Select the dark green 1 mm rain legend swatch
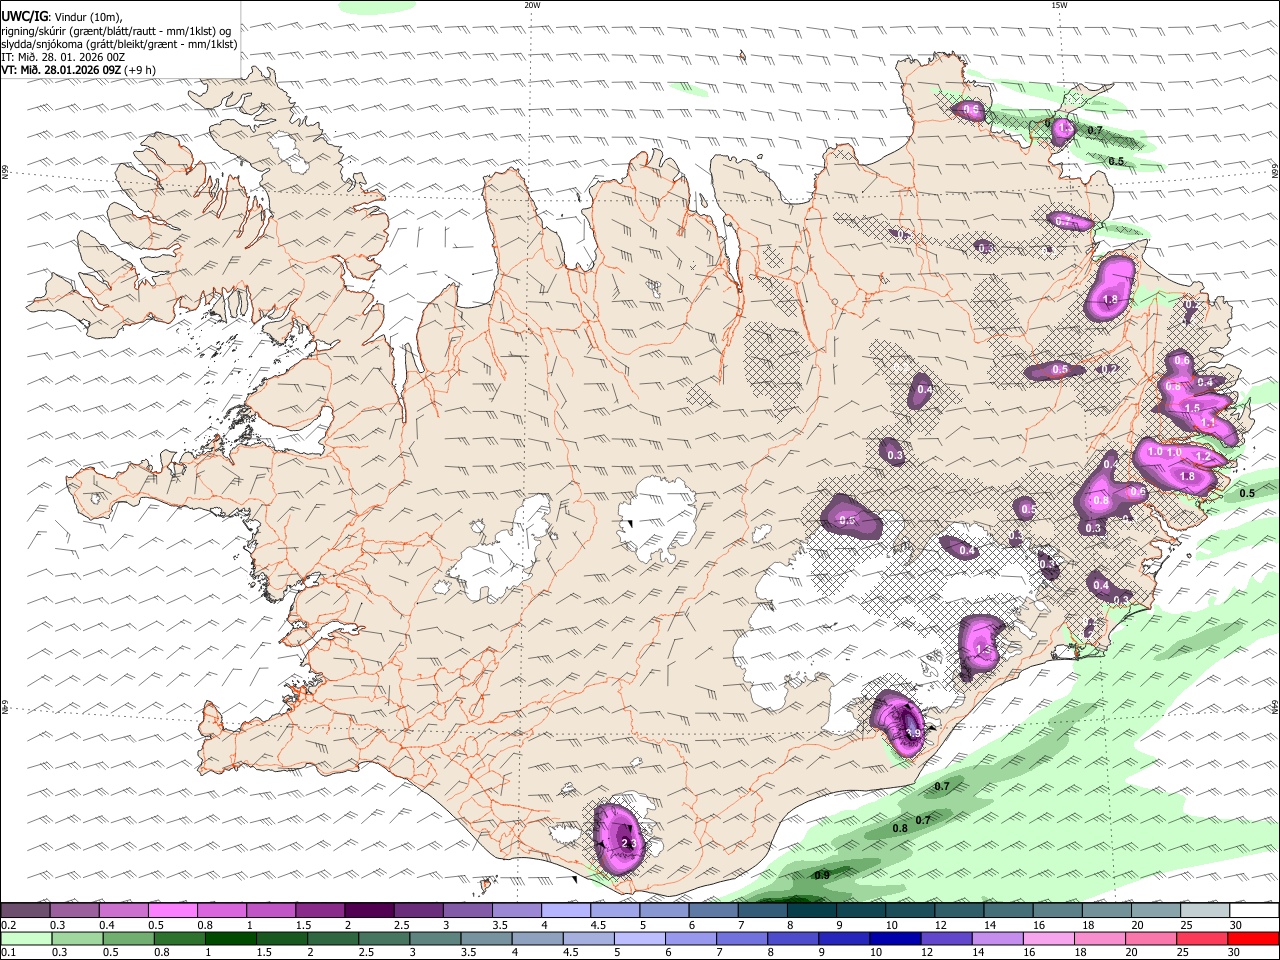Image resolution: width=1280 pixels, height=960 pixels. pos(230,938)
